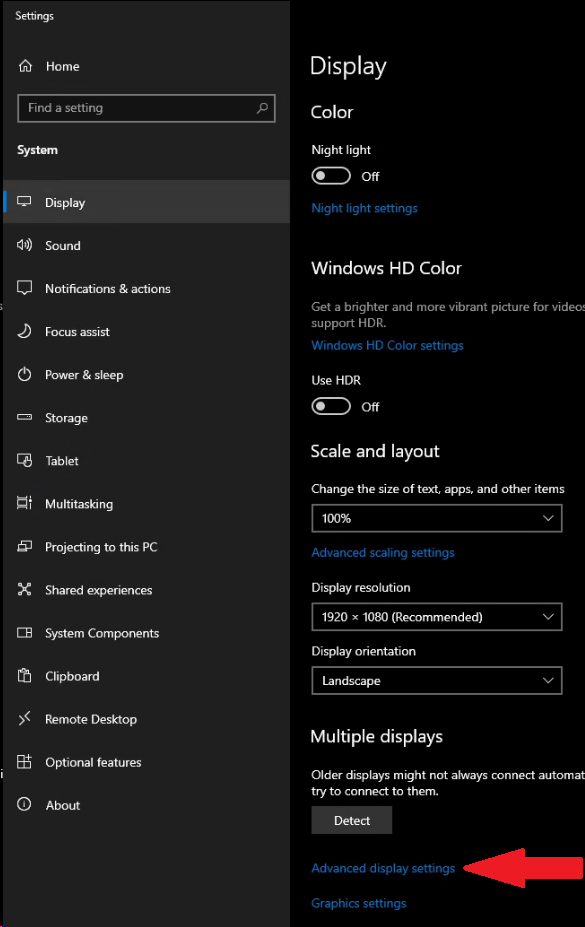Click the Notifications & actions icon
The width and height of the screenshot is (585, 927).
pyautogui.click(x=24, y=288)
